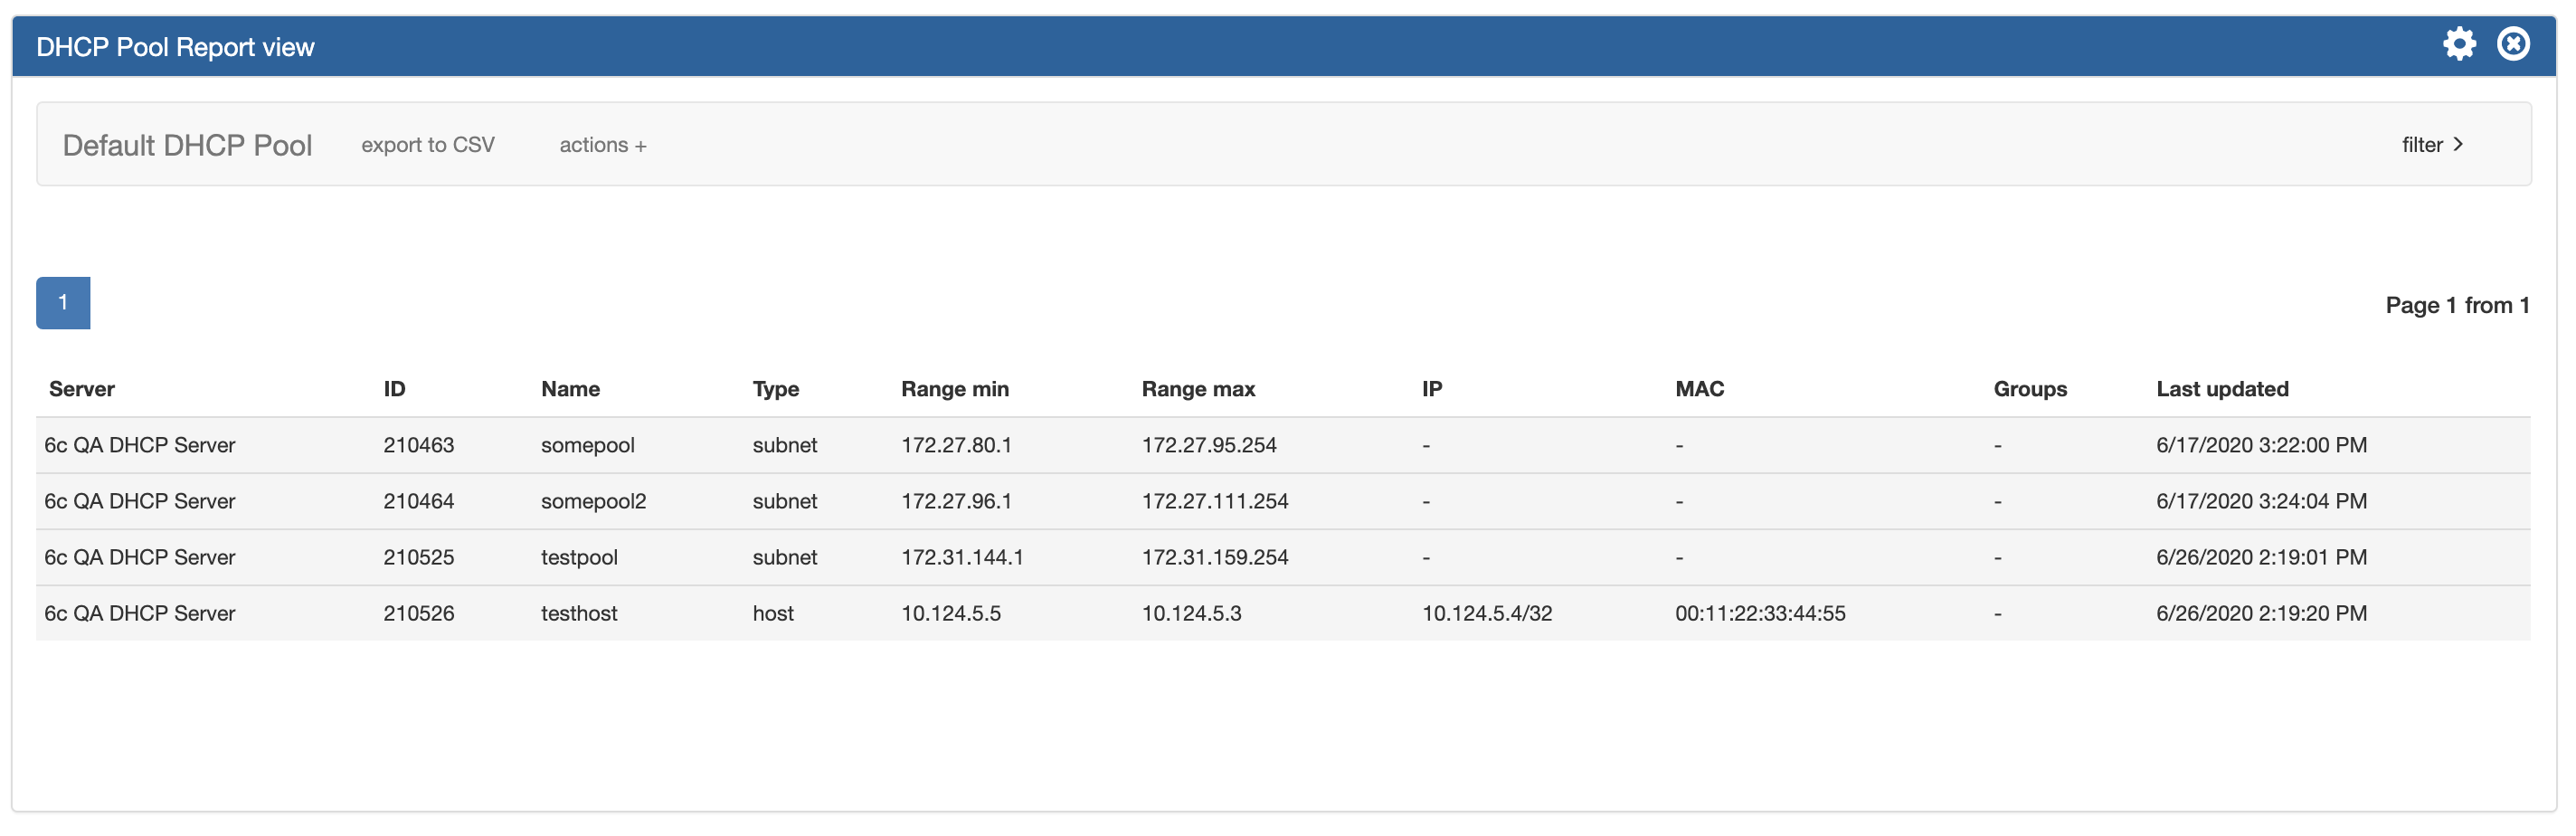Select the testpool pool entry
This screenshot has width=2576, height=836.
pos(579,557)
